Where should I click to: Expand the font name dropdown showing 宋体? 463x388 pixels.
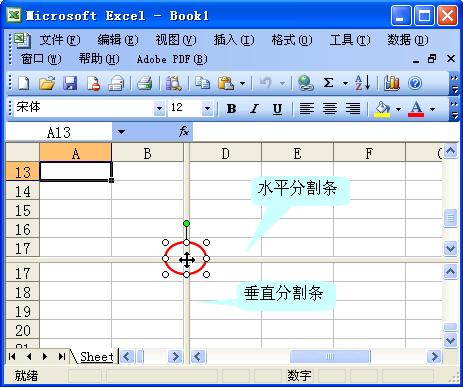(159, 109)
